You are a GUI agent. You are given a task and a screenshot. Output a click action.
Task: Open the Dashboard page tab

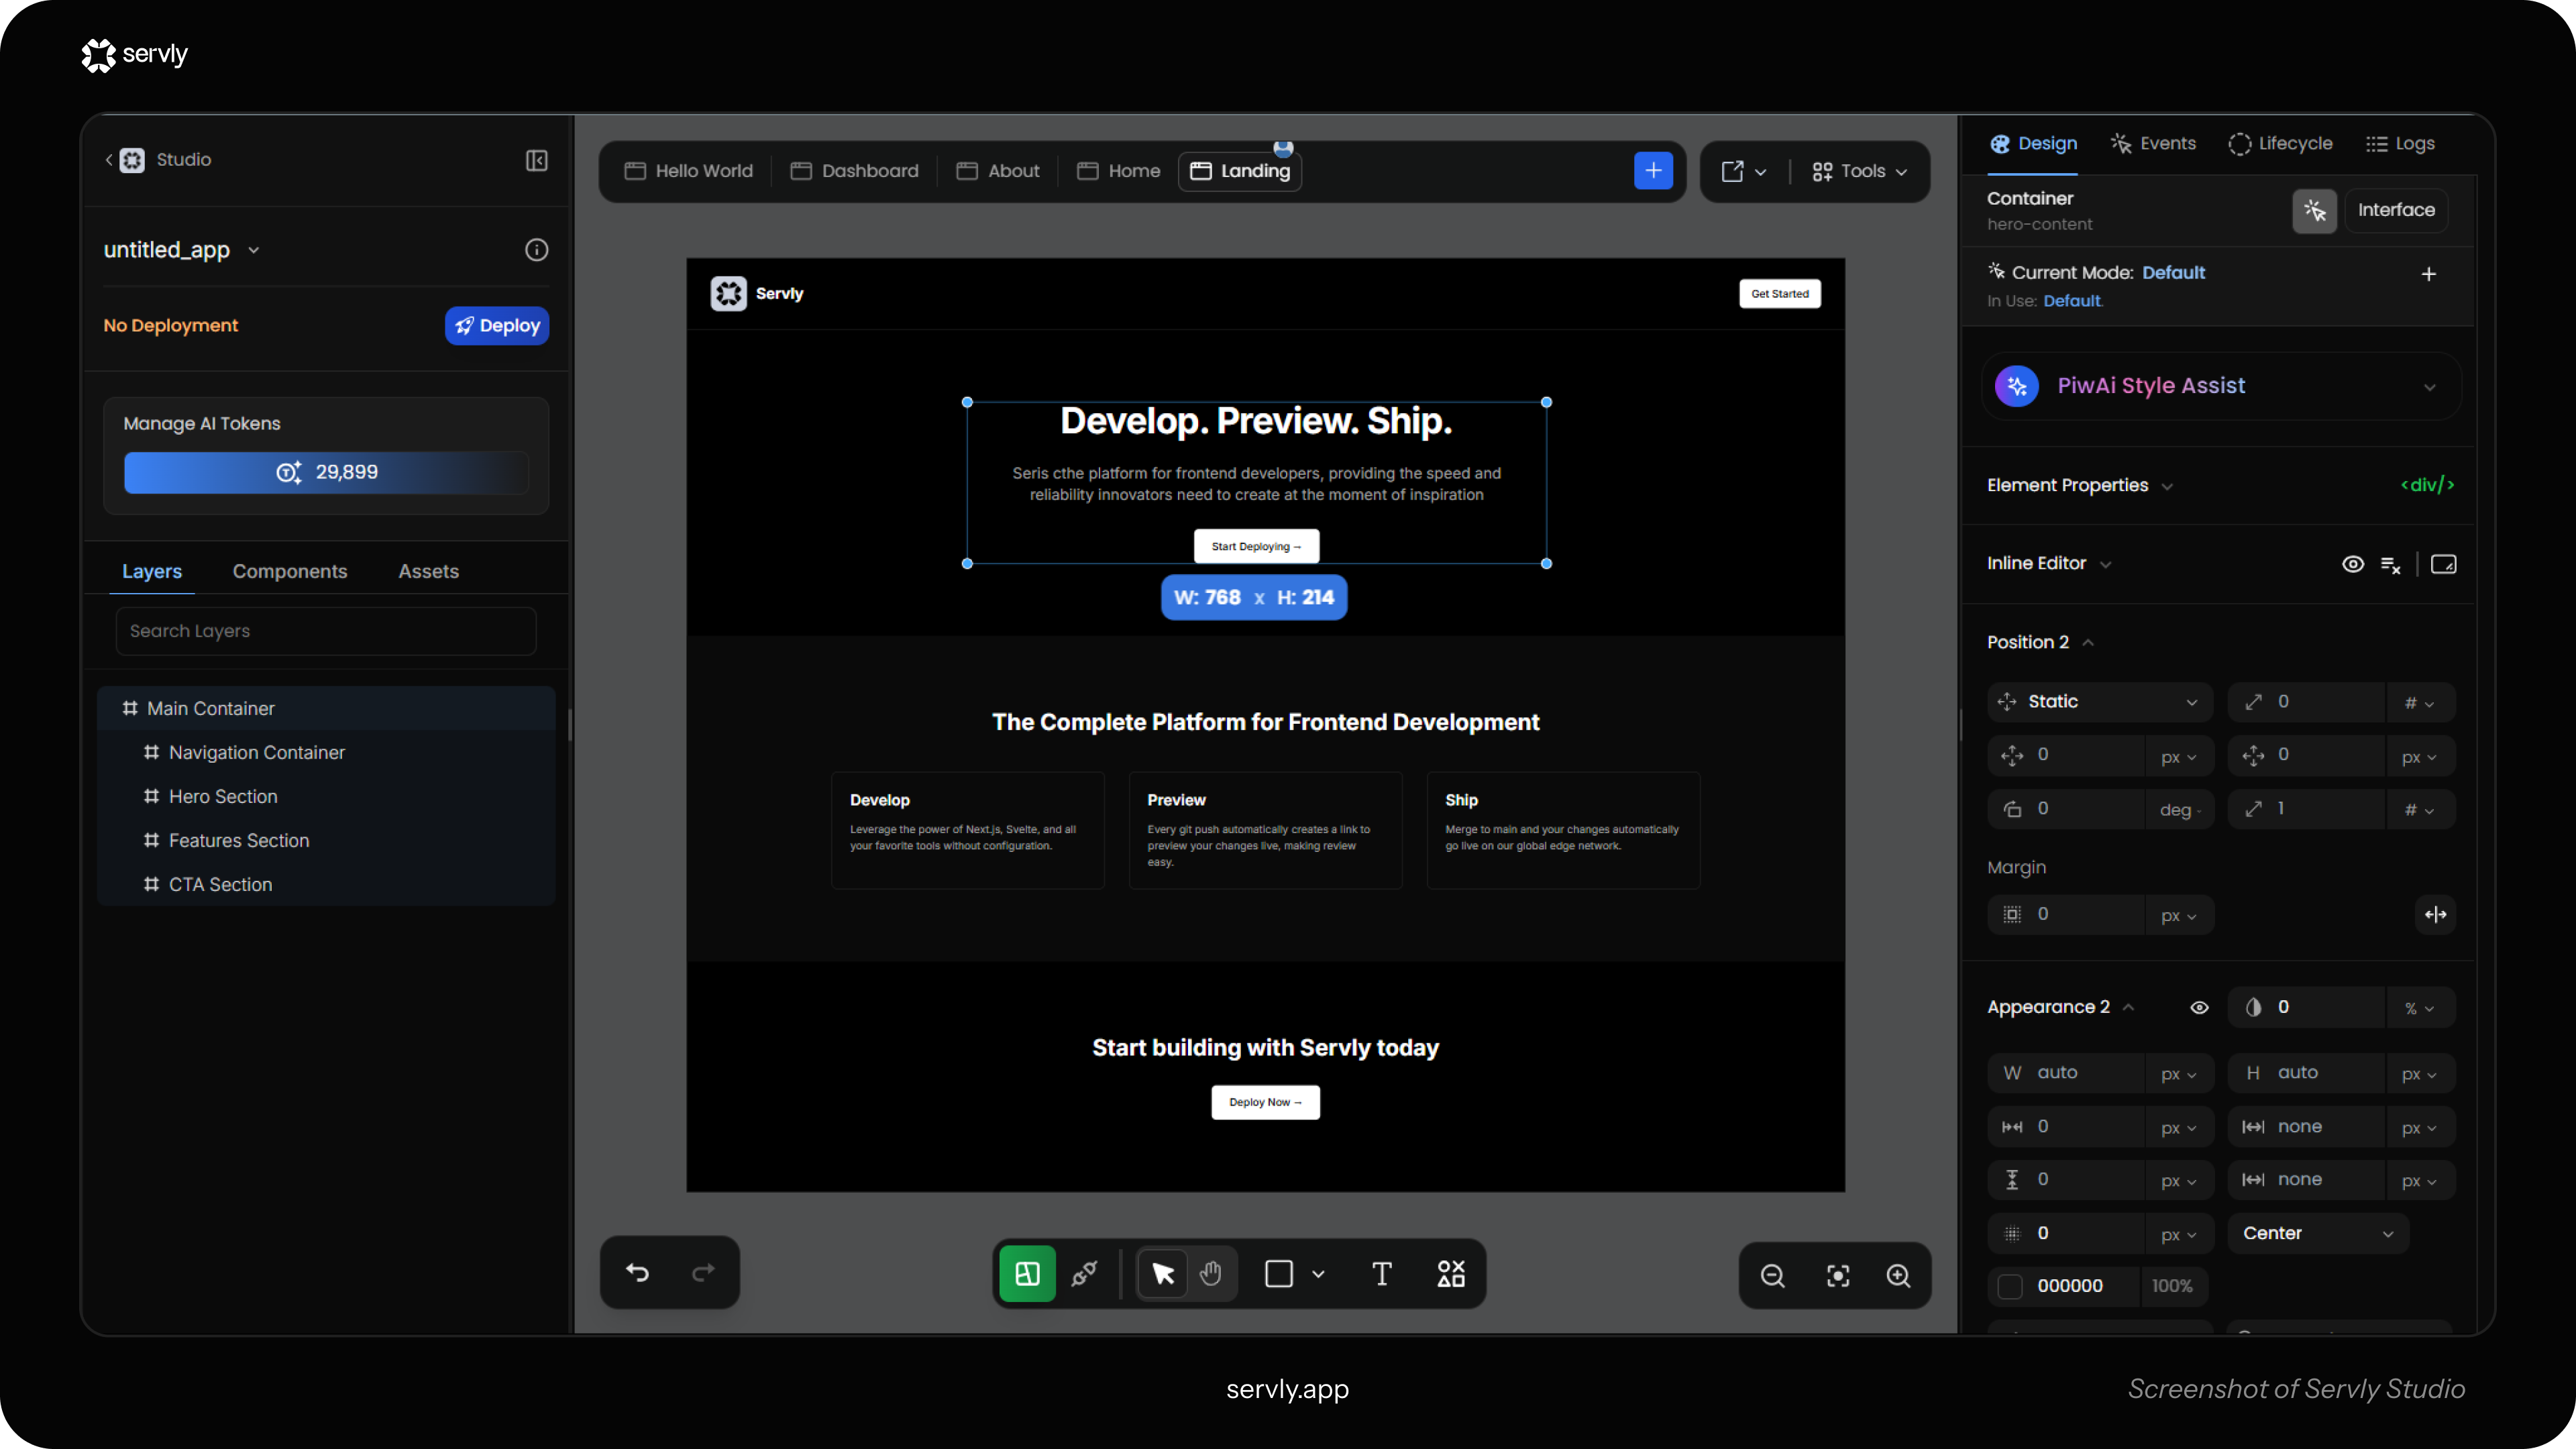click(x=854, y=171)
